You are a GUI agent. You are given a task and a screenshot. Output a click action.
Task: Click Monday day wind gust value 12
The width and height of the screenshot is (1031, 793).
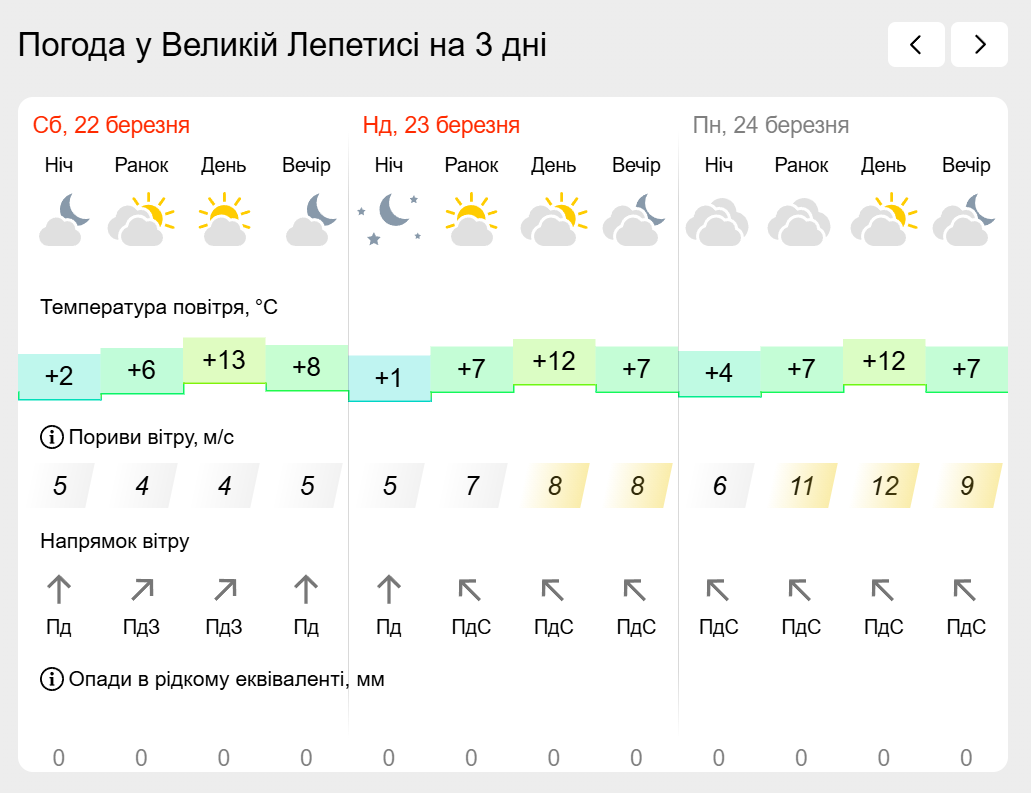(884, 486)
